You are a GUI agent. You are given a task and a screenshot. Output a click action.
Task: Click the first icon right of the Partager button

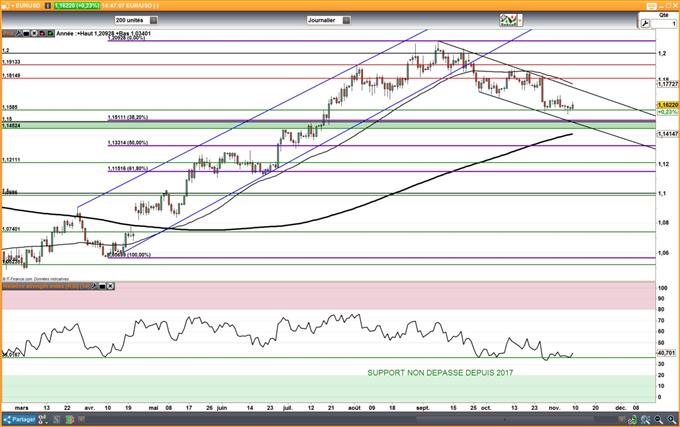click(42, 419)
